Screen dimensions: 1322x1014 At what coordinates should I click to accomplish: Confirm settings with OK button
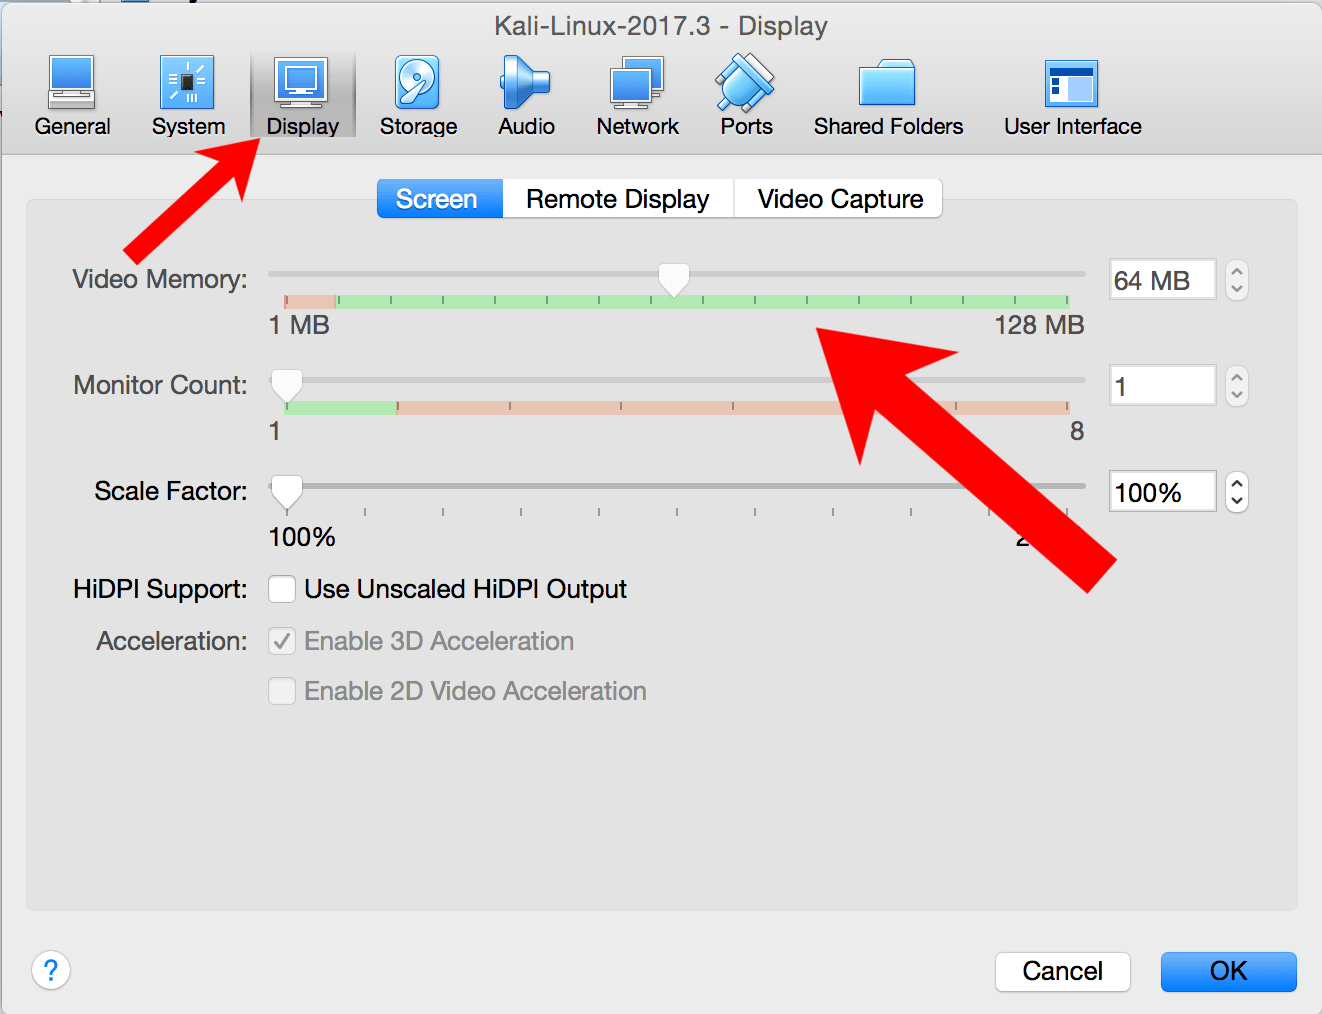(1228, 971)
